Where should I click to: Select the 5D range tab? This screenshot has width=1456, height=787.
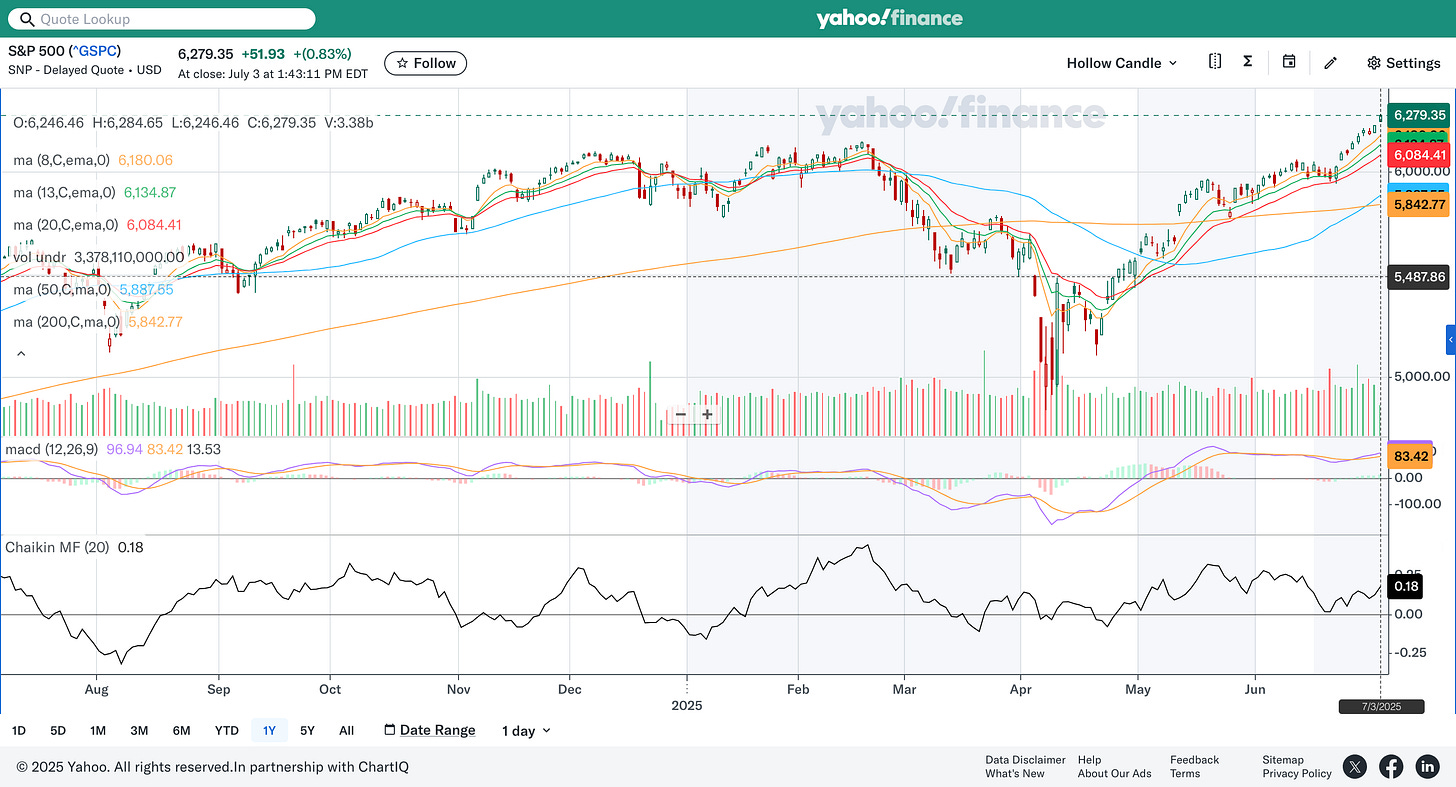tap(58, 731)
